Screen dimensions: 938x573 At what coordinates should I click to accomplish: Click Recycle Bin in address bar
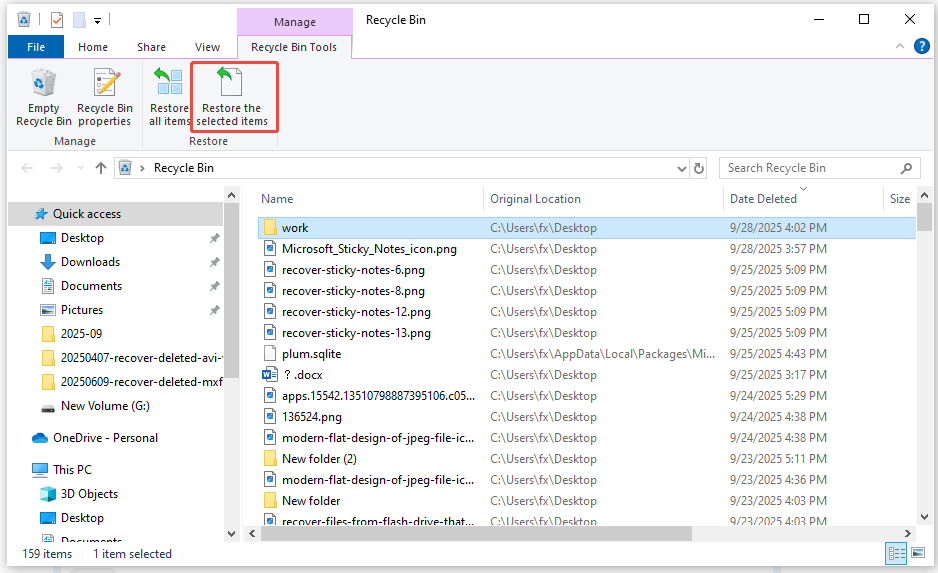tap(184, 168)
